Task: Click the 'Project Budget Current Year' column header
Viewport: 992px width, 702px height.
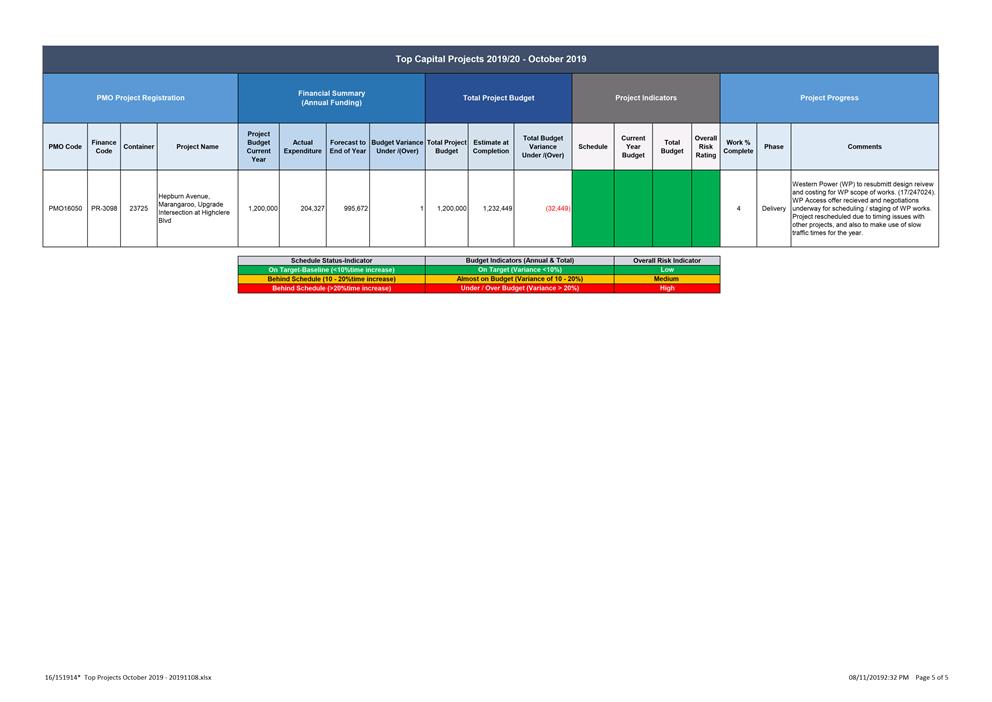Action: pyautogui.click(x=259, y=147)
